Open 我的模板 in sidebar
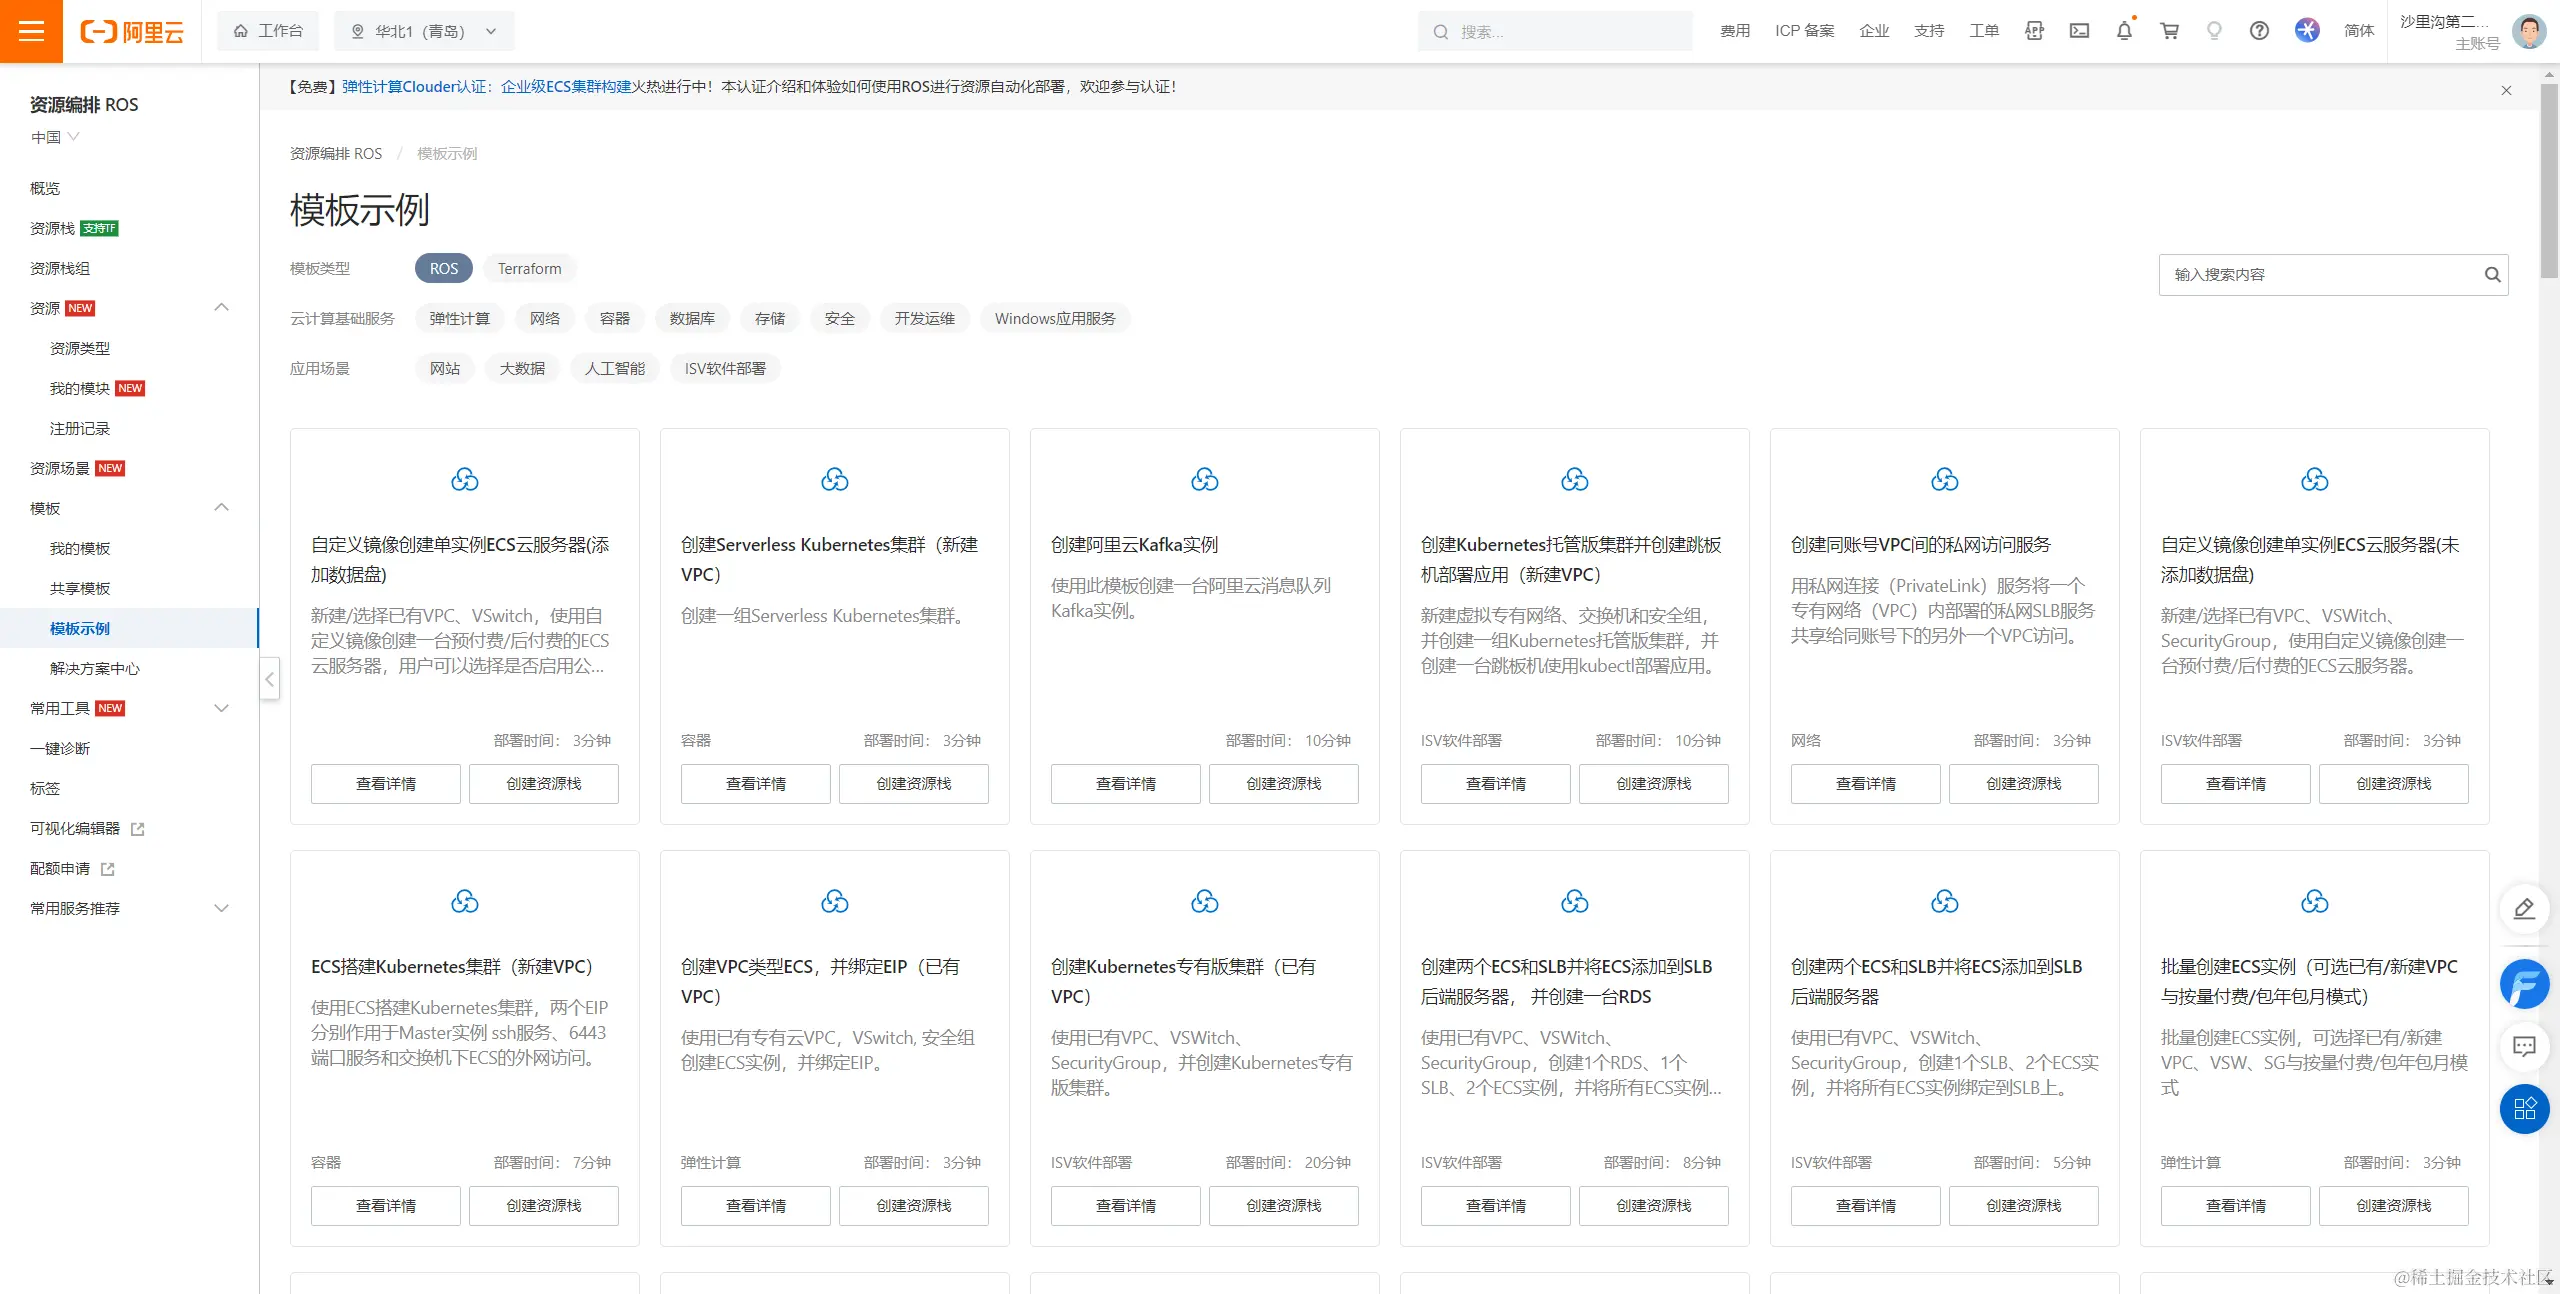This screenshot has height=1294, width=2560. tap(80, 548)
